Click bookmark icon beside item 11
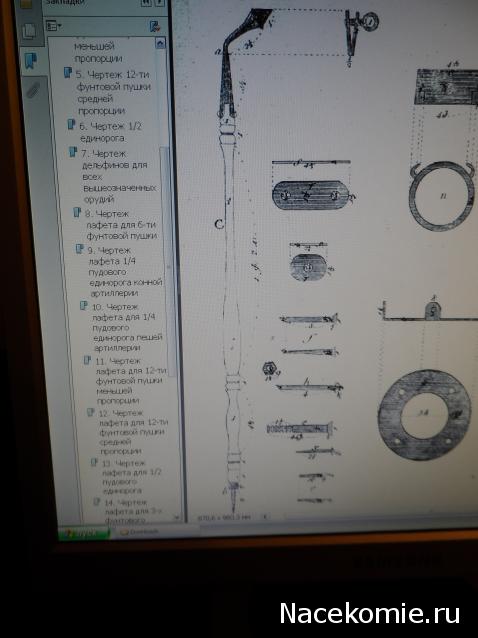 (x=87, y=360)
